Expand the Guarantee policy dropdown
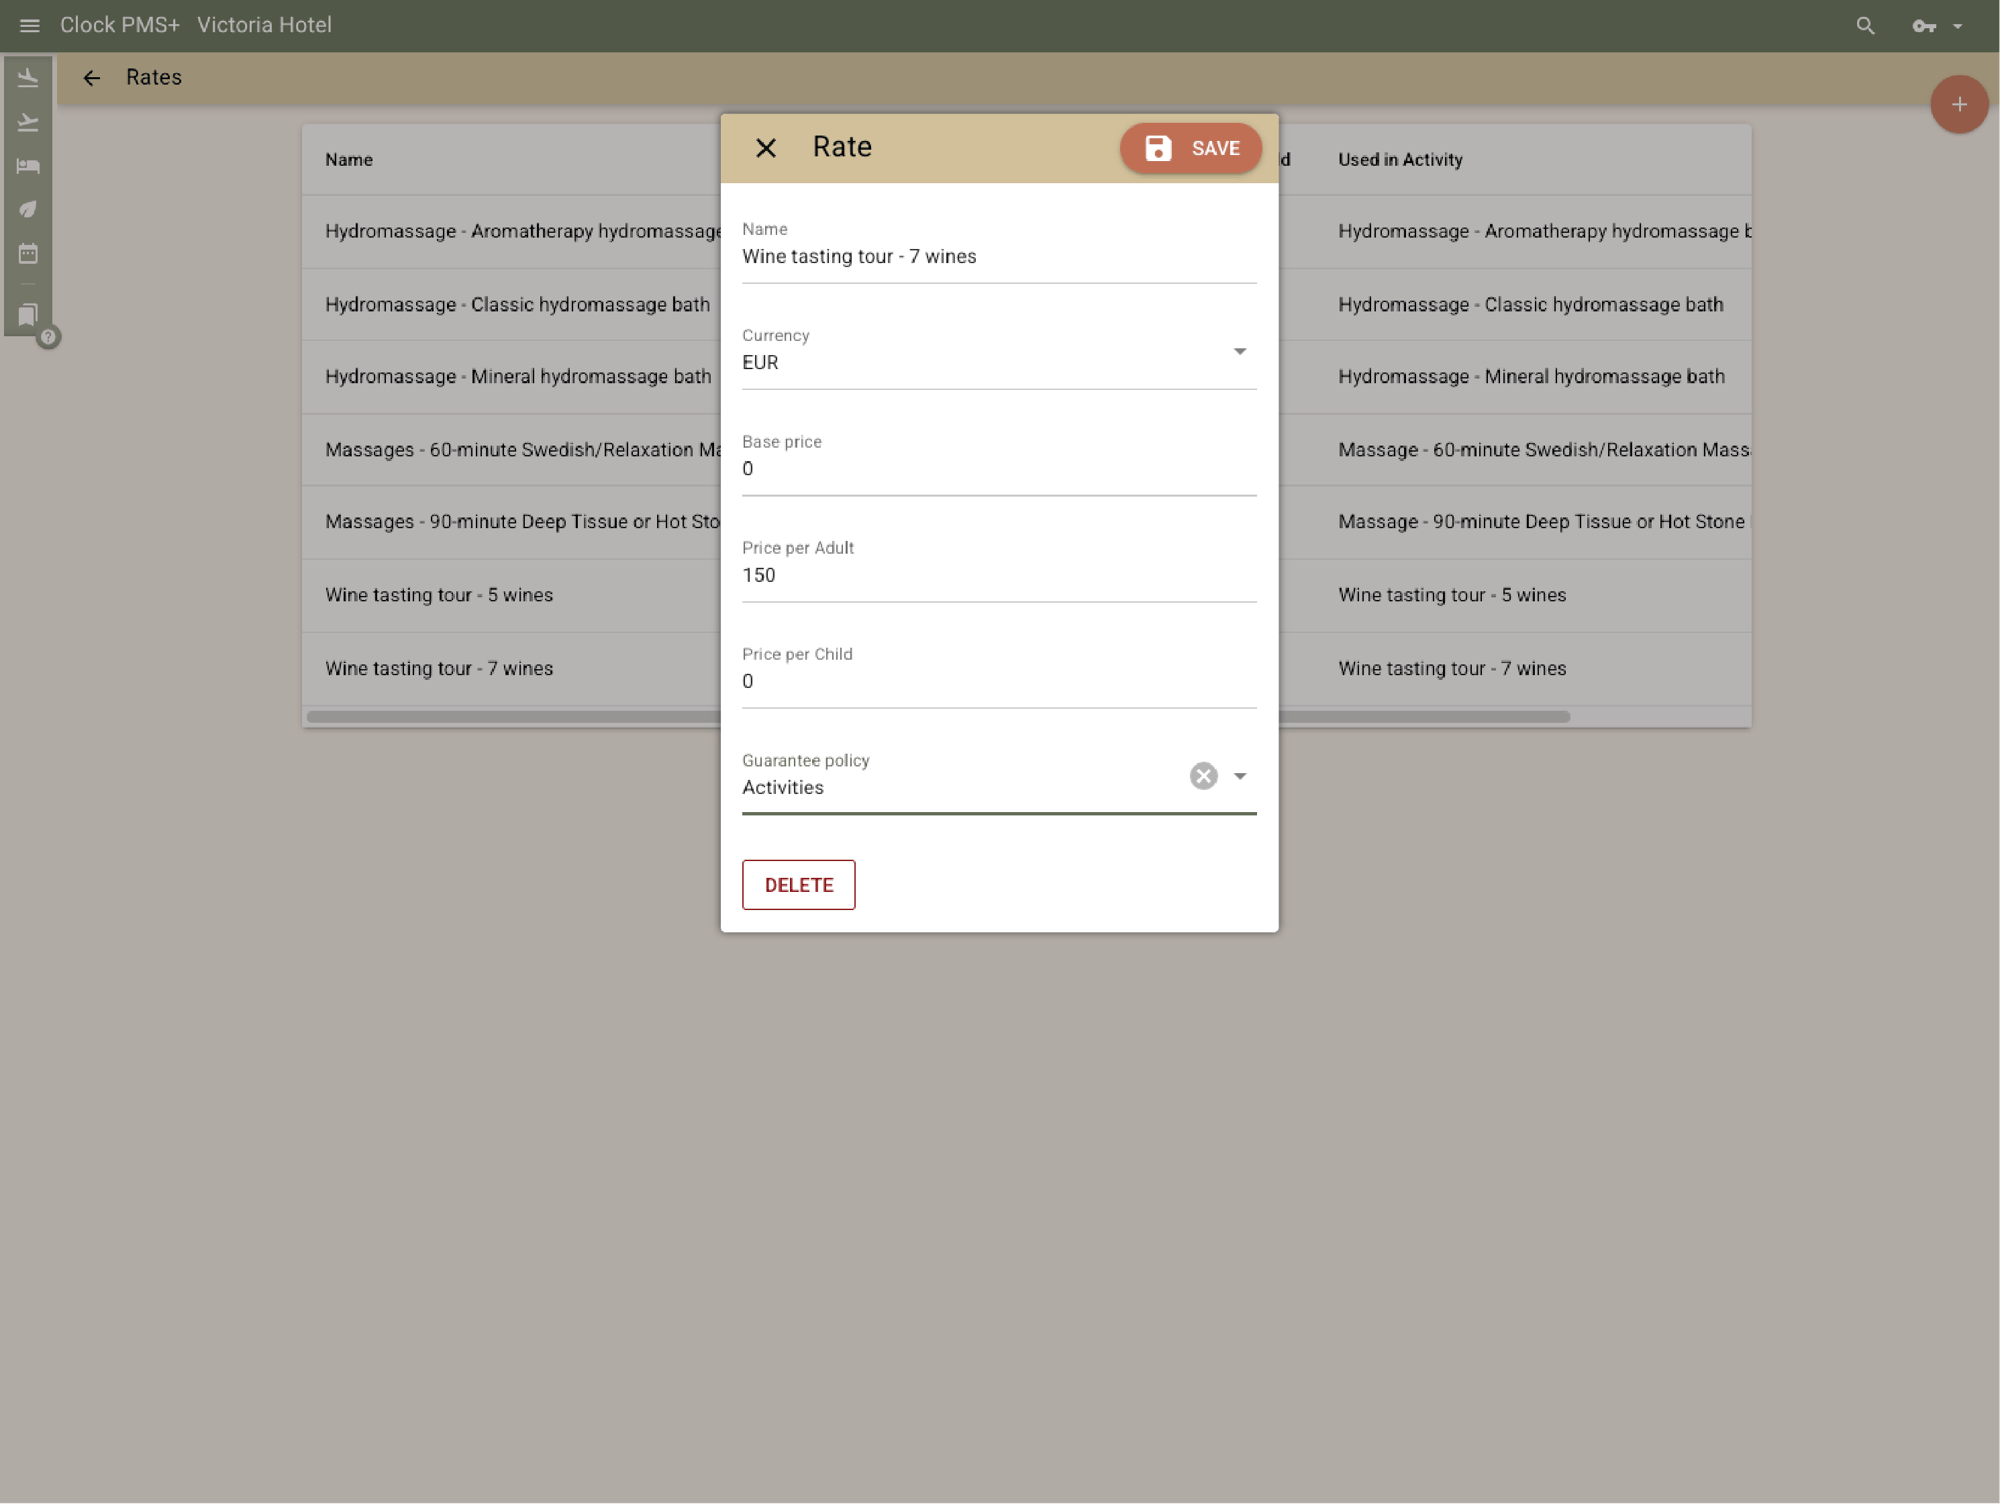 pos(1240,776)
